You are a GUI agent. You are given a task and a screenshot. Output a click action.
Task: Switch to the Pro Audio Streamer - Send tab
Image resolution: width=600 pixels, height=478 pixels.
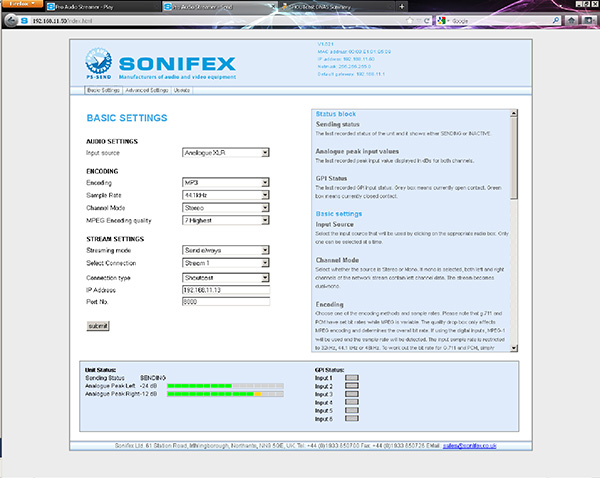pyautogui.click(x=219, y=7)
